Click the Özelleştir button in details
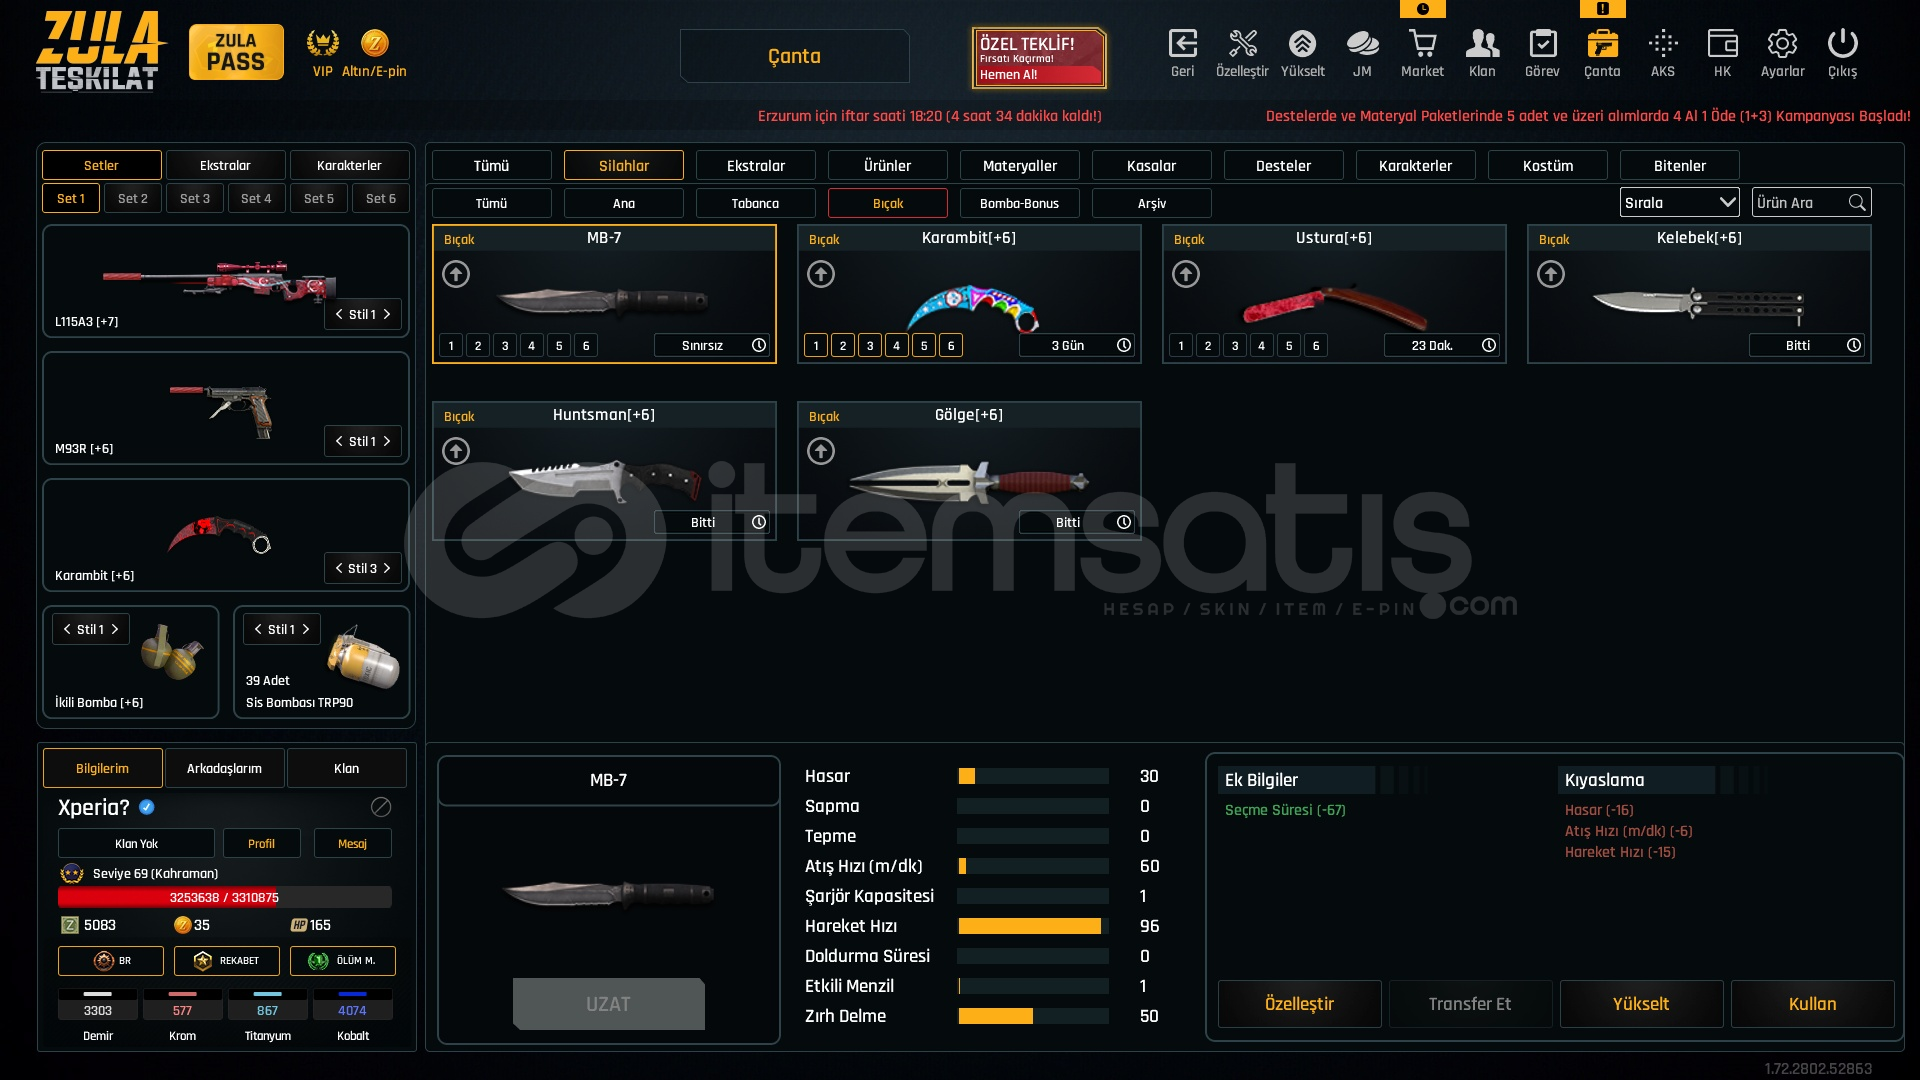The height and width of the screenshot is (1080, 1920). point(1299,1004)
